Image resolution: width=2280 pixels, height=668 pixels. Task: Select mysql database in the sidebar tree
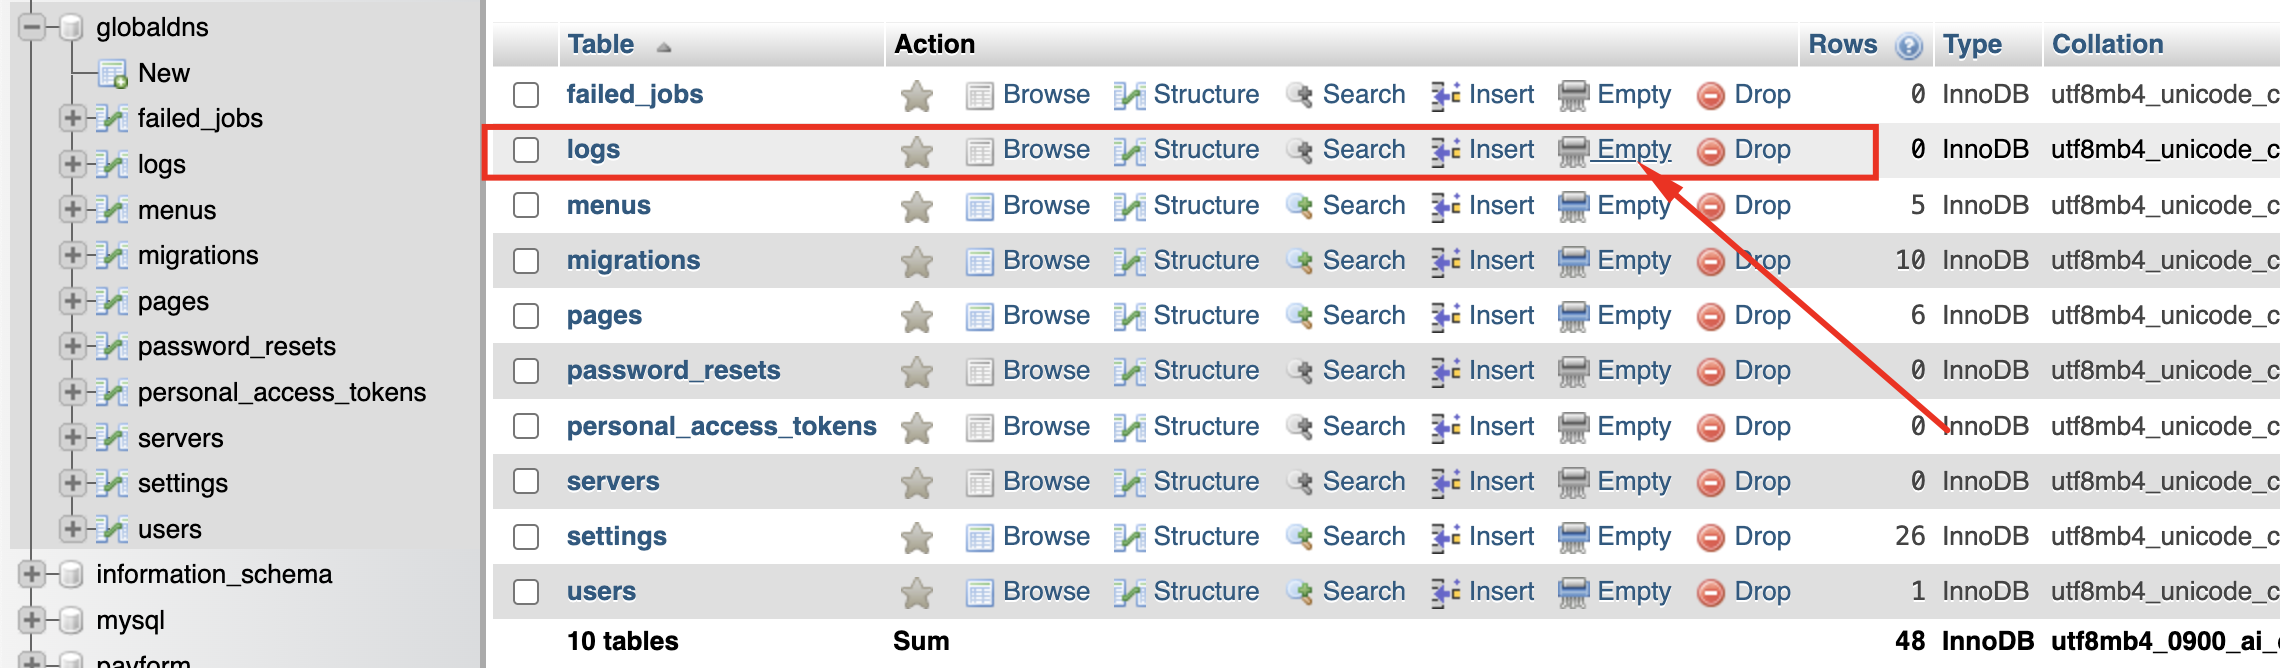[x=130, y=620]
